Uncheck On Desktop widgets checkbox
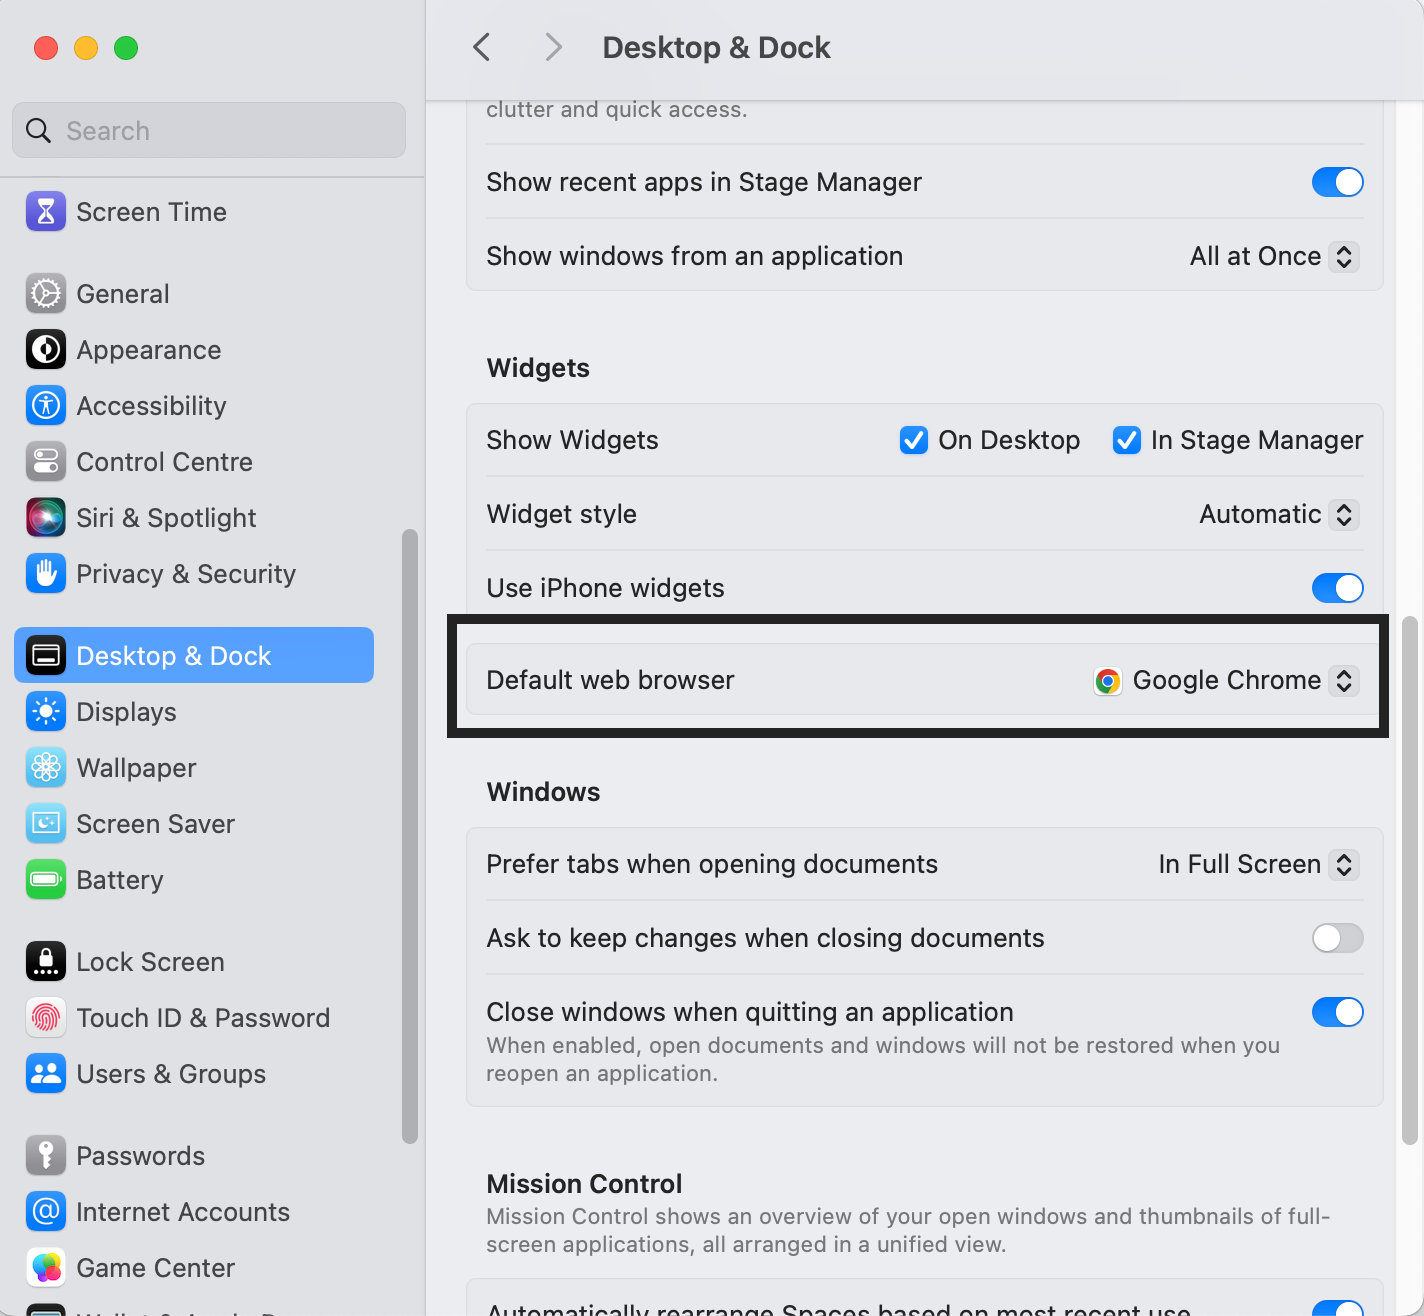Viewport: 1424px width, 1316px height. (x=914, y=440)
